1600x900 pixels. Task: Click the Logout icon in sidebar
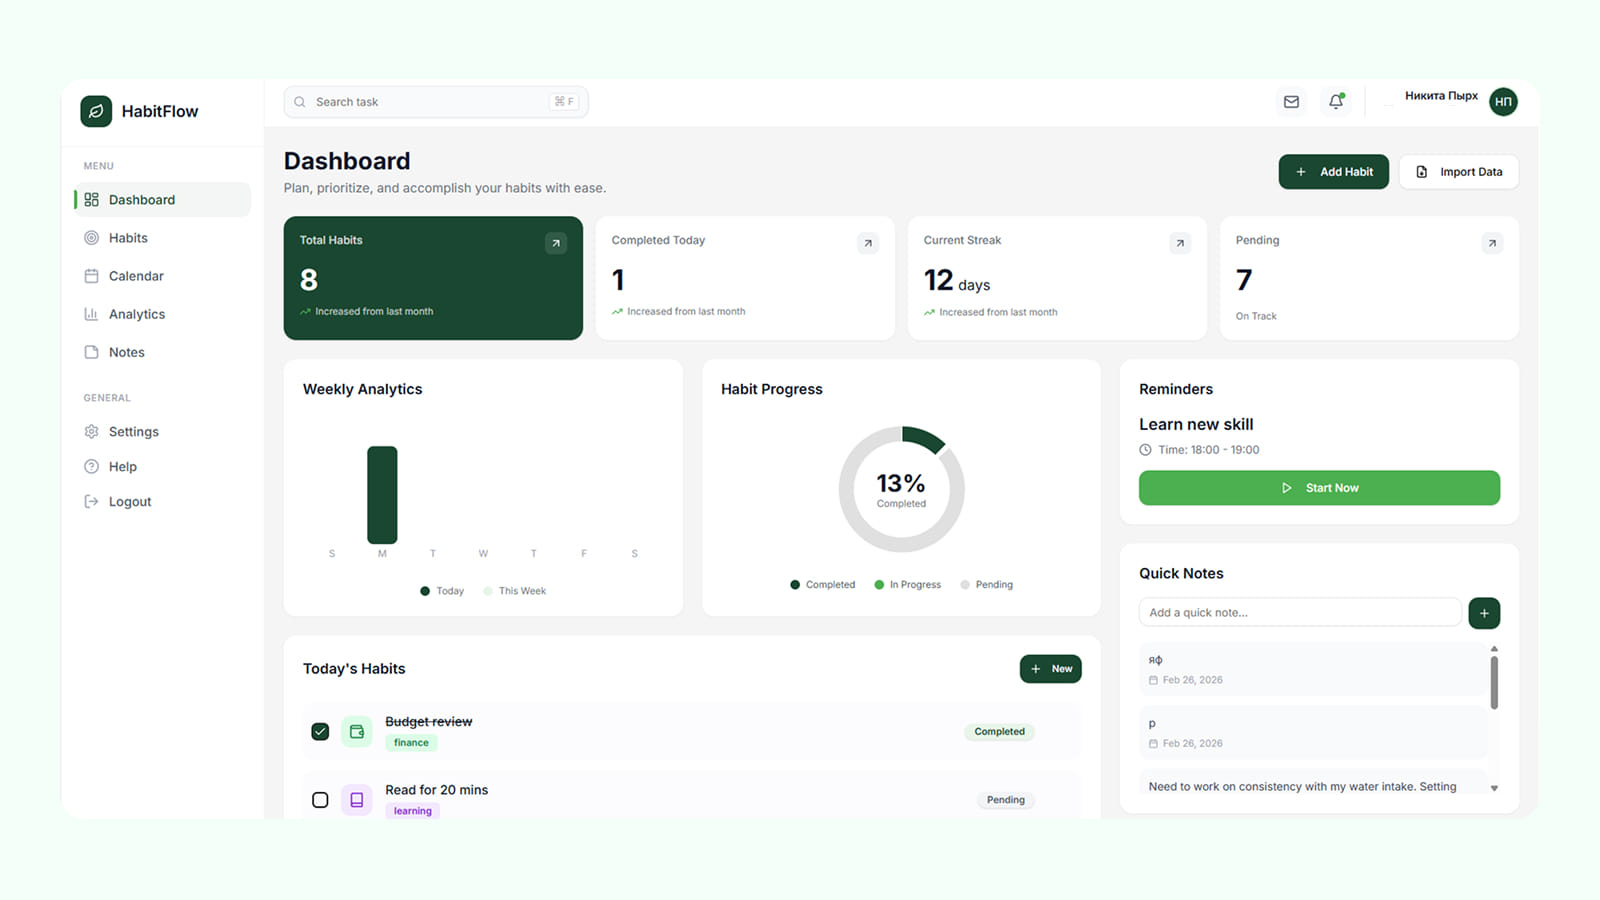point(92,501)
